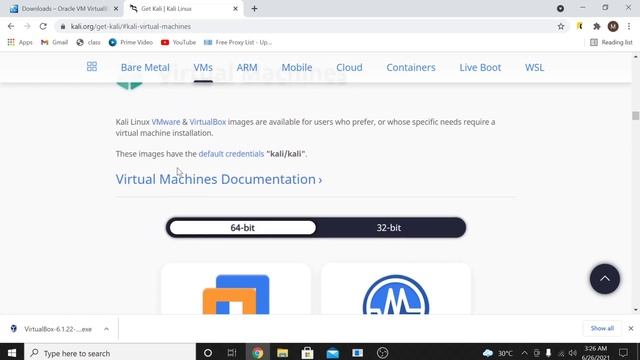Close the Get Kali tab

pos(235,9)
